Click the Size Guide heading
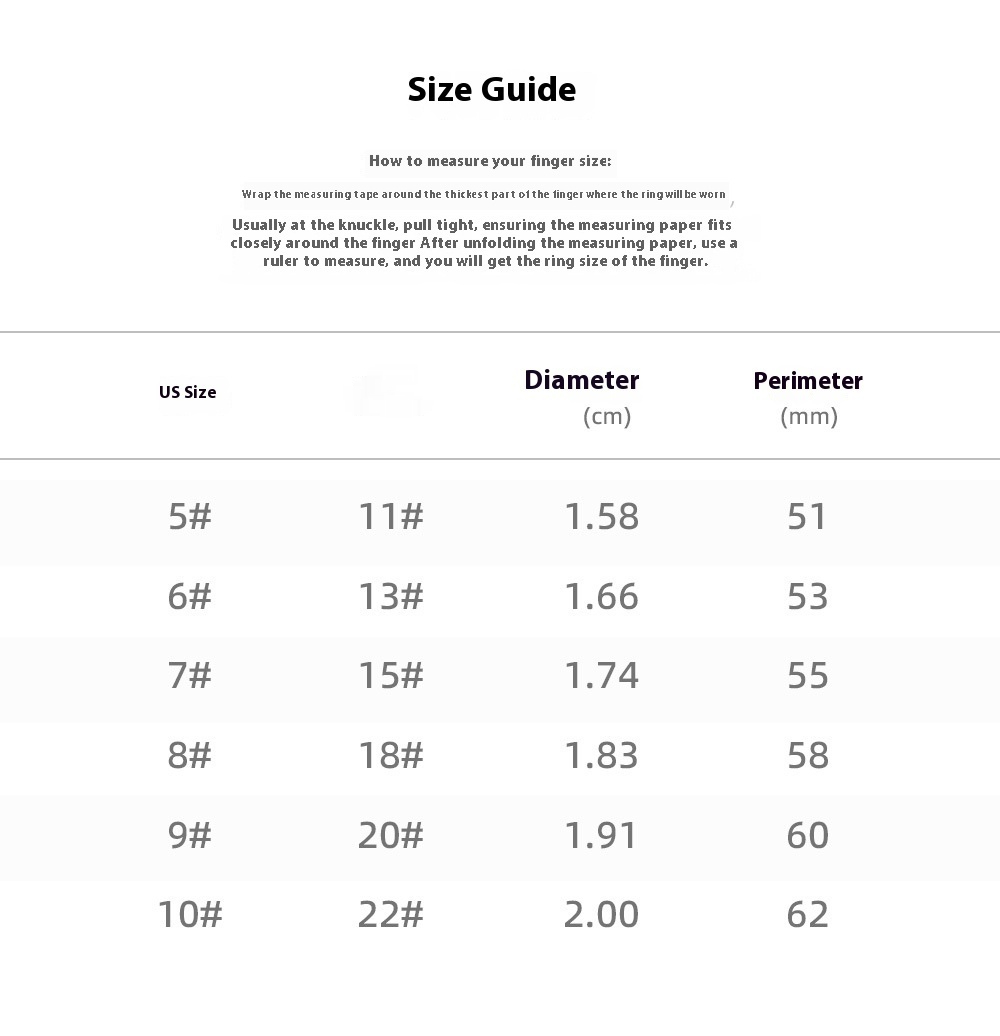Screen dimensions: 1000x1036 (x=491, y=90)
